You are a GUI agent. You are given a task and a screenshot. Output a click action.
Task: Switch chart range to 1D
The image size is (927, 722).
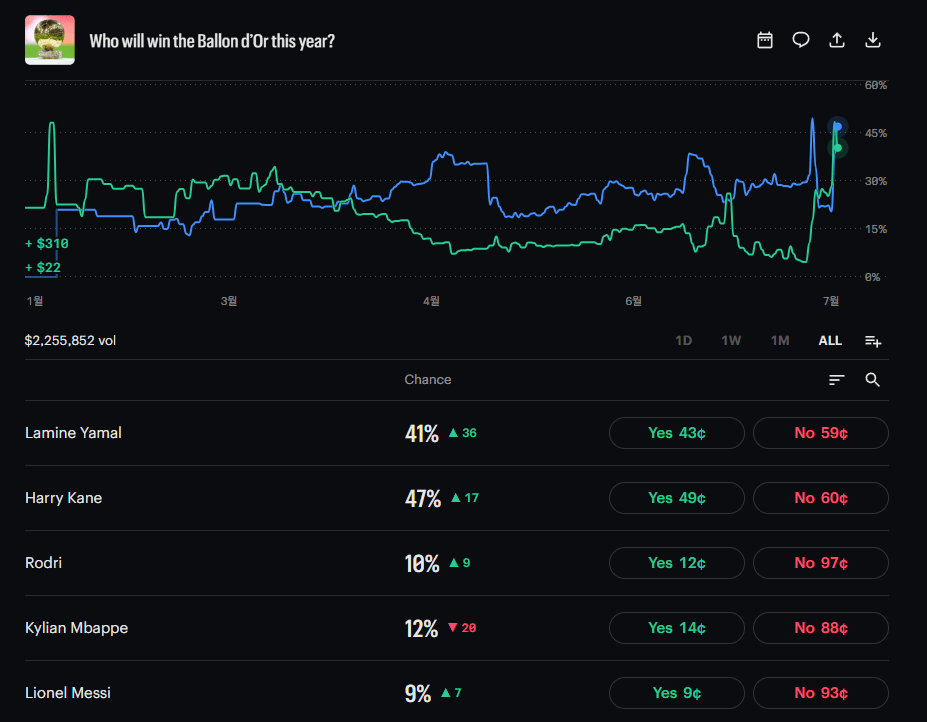pyautogui.click(x=683, y=341)
